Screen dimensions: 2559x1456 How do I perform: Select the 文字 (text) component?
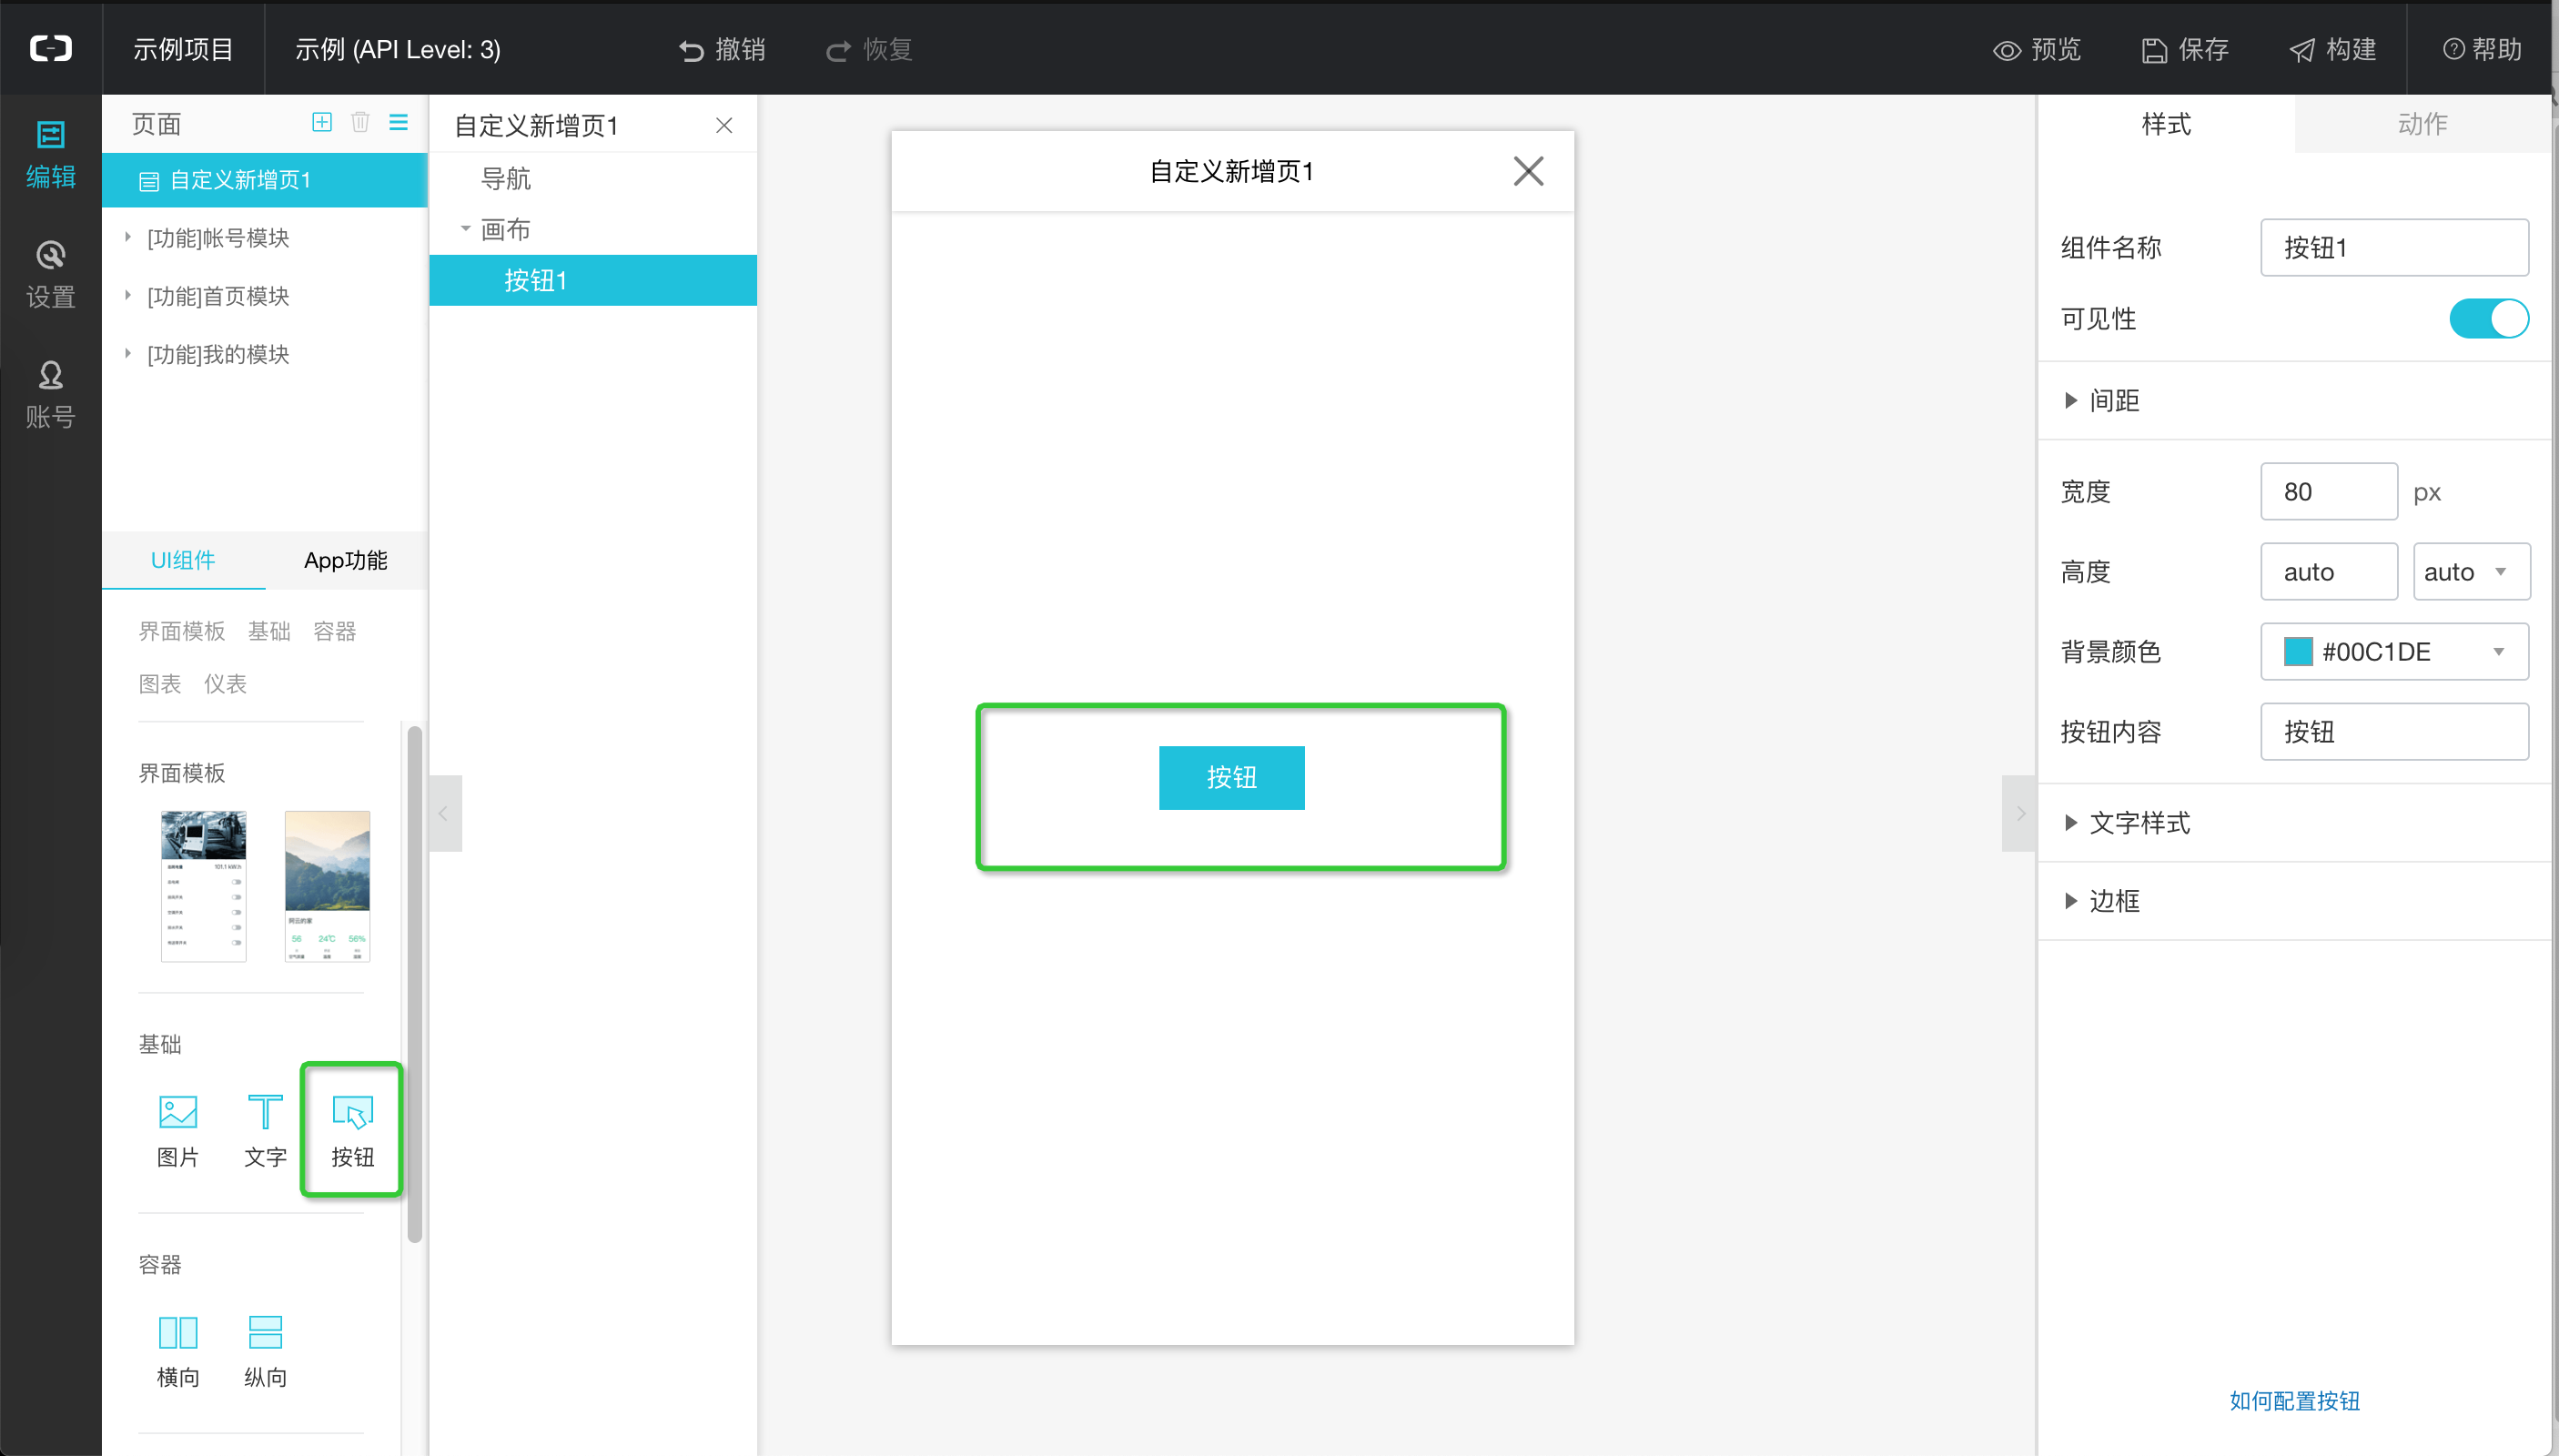[x=265, y=1131]
